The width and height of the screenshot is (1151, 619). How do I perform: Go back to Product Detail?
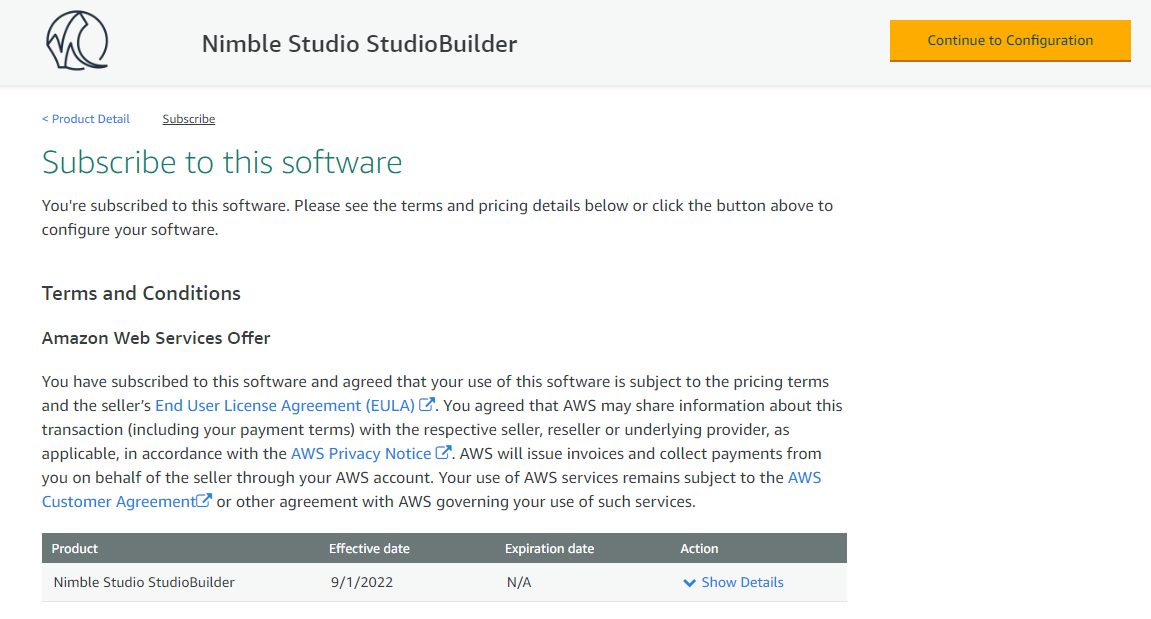(x=86, y=119)
